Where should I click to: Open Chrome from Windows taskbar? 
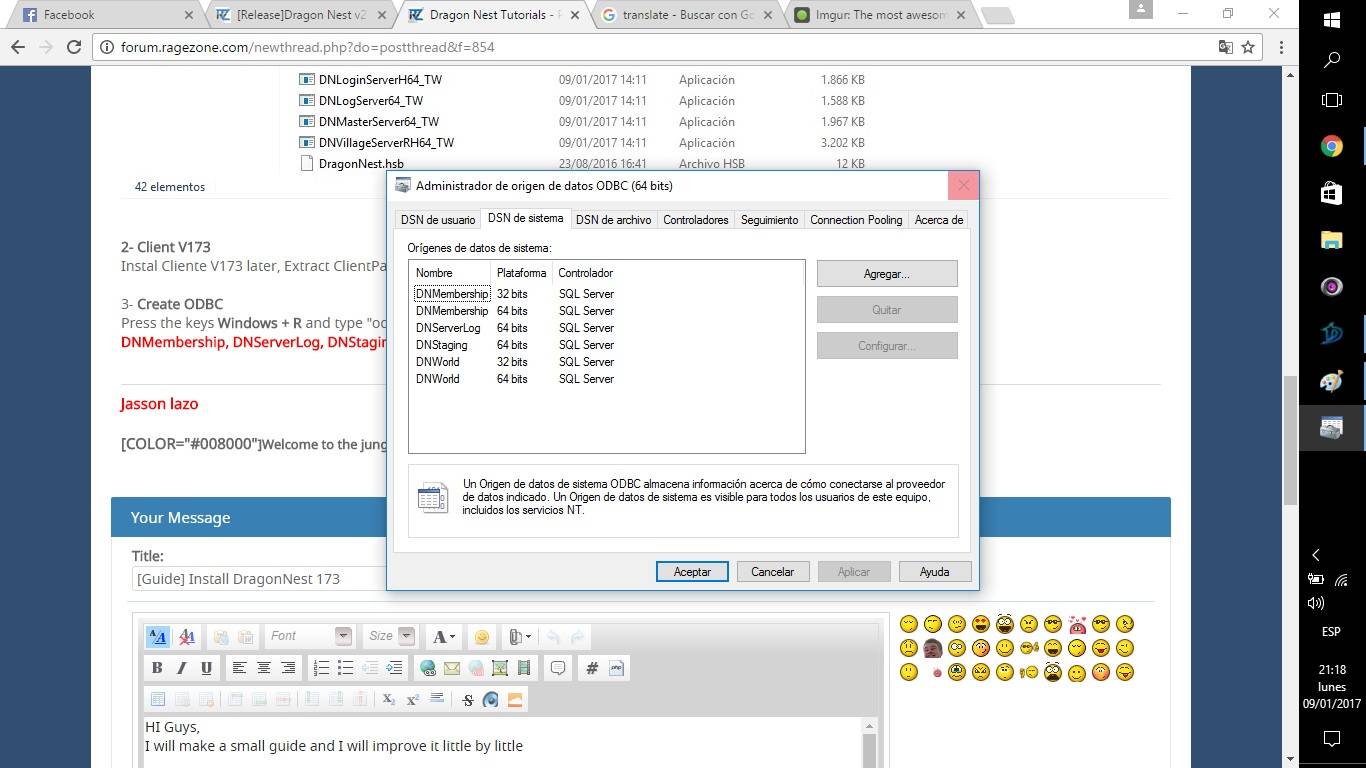[x=1332, y=146]
